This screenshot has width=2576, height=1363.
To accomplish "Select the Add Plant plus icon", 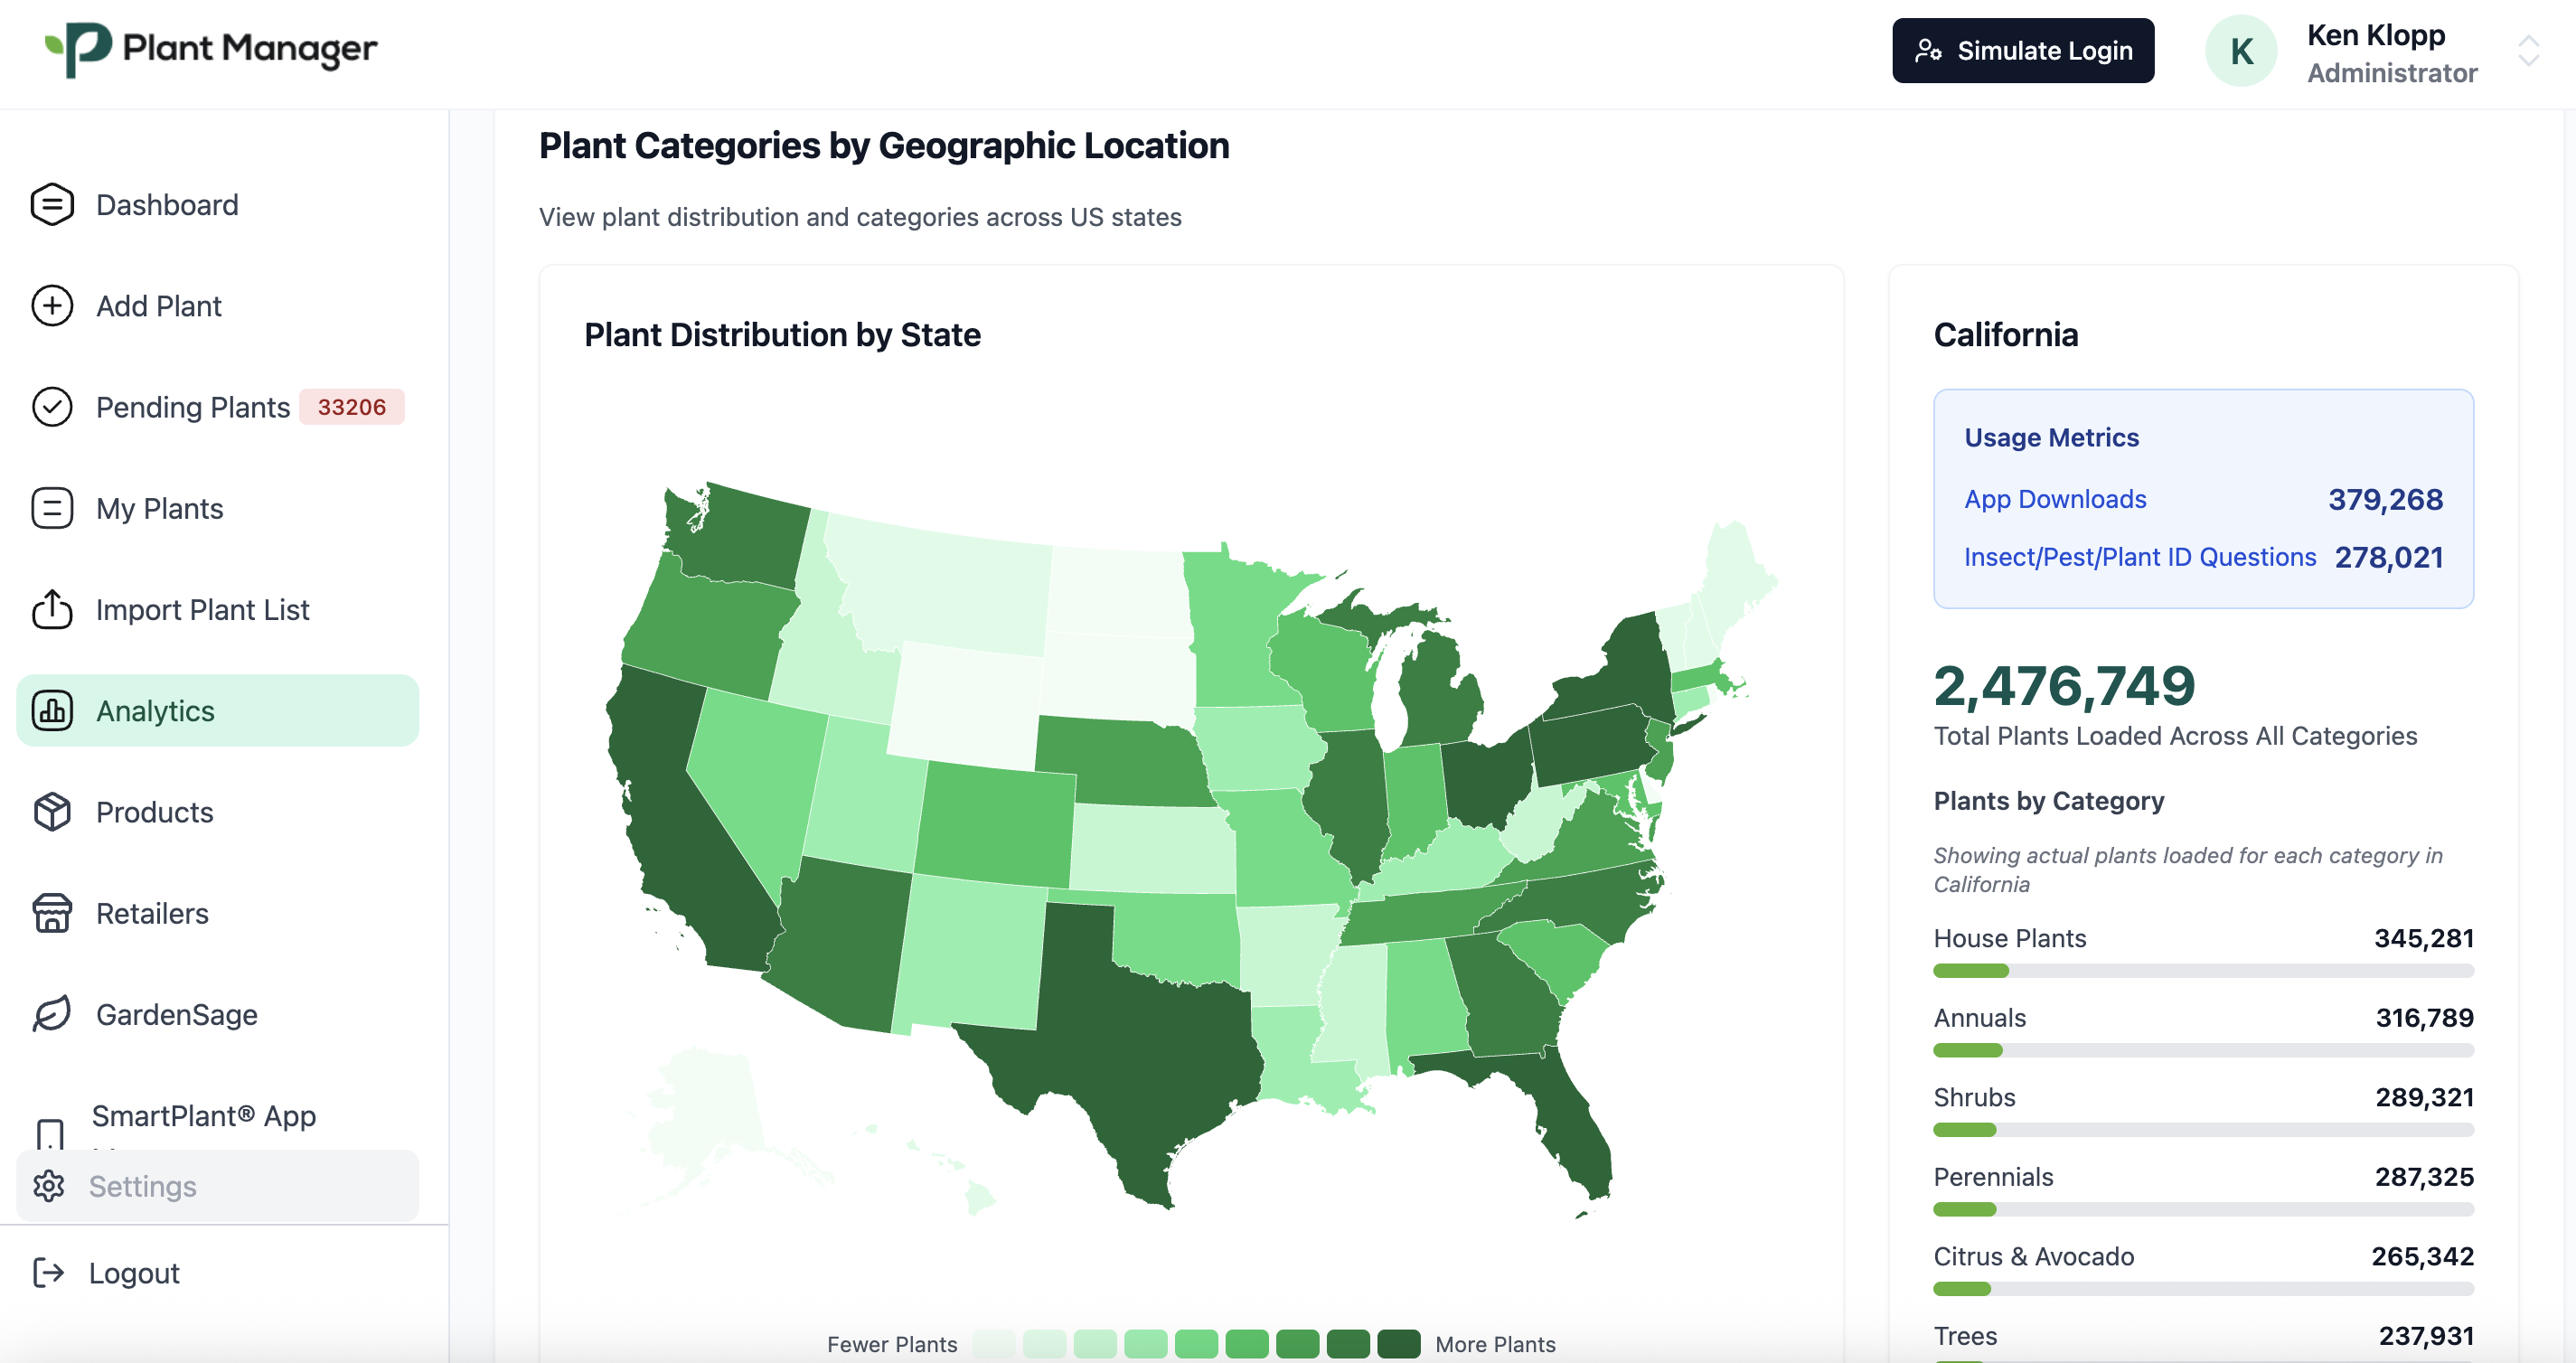I will tap(51, 306).
